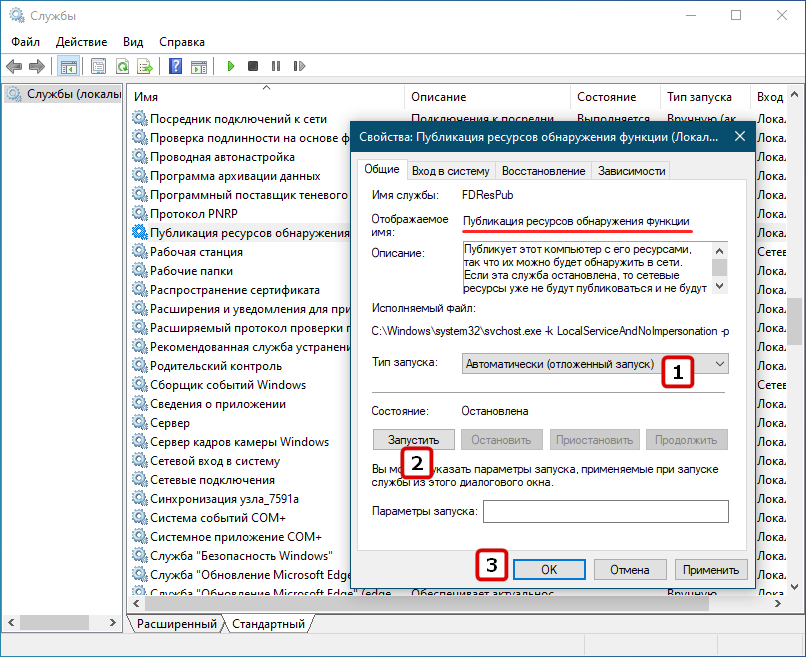The image size is (806, 657).
Task: Switch to the Зависимости tab
Action: coord(631,171)
